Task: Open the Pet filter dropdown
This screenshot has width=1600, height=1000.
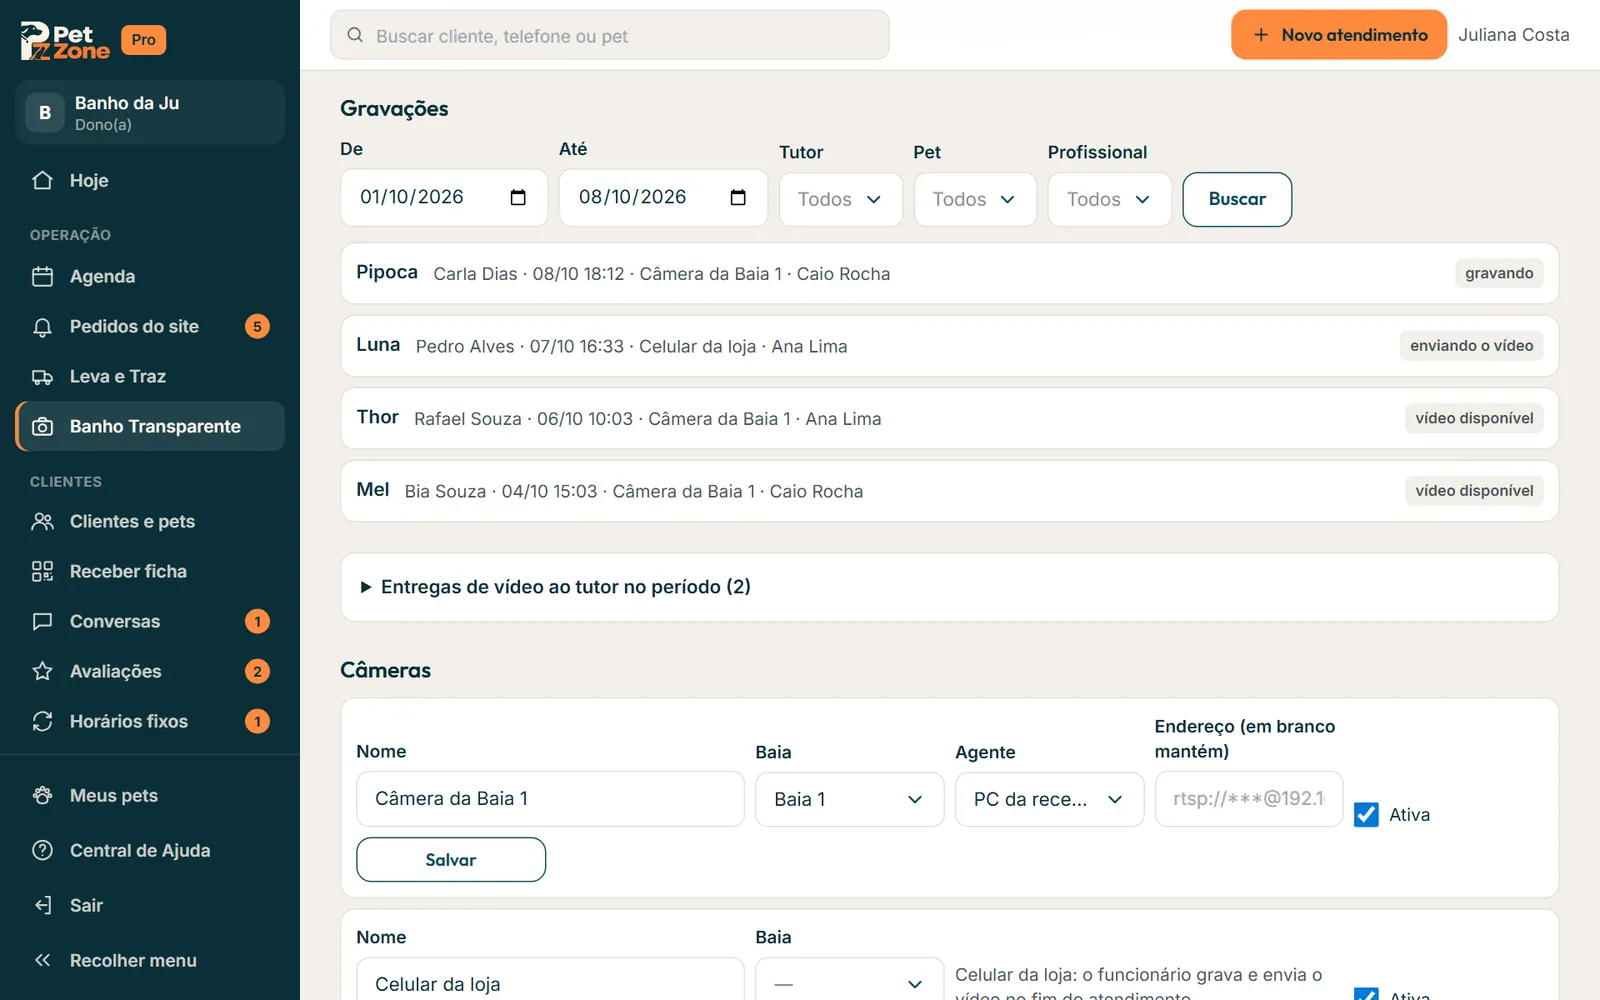Action: [x=975, y=199]
